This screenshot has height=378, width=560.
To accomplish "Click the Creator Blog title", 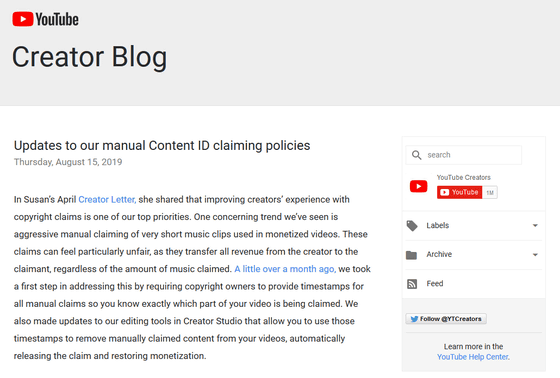I will click(x=89, y=57).
